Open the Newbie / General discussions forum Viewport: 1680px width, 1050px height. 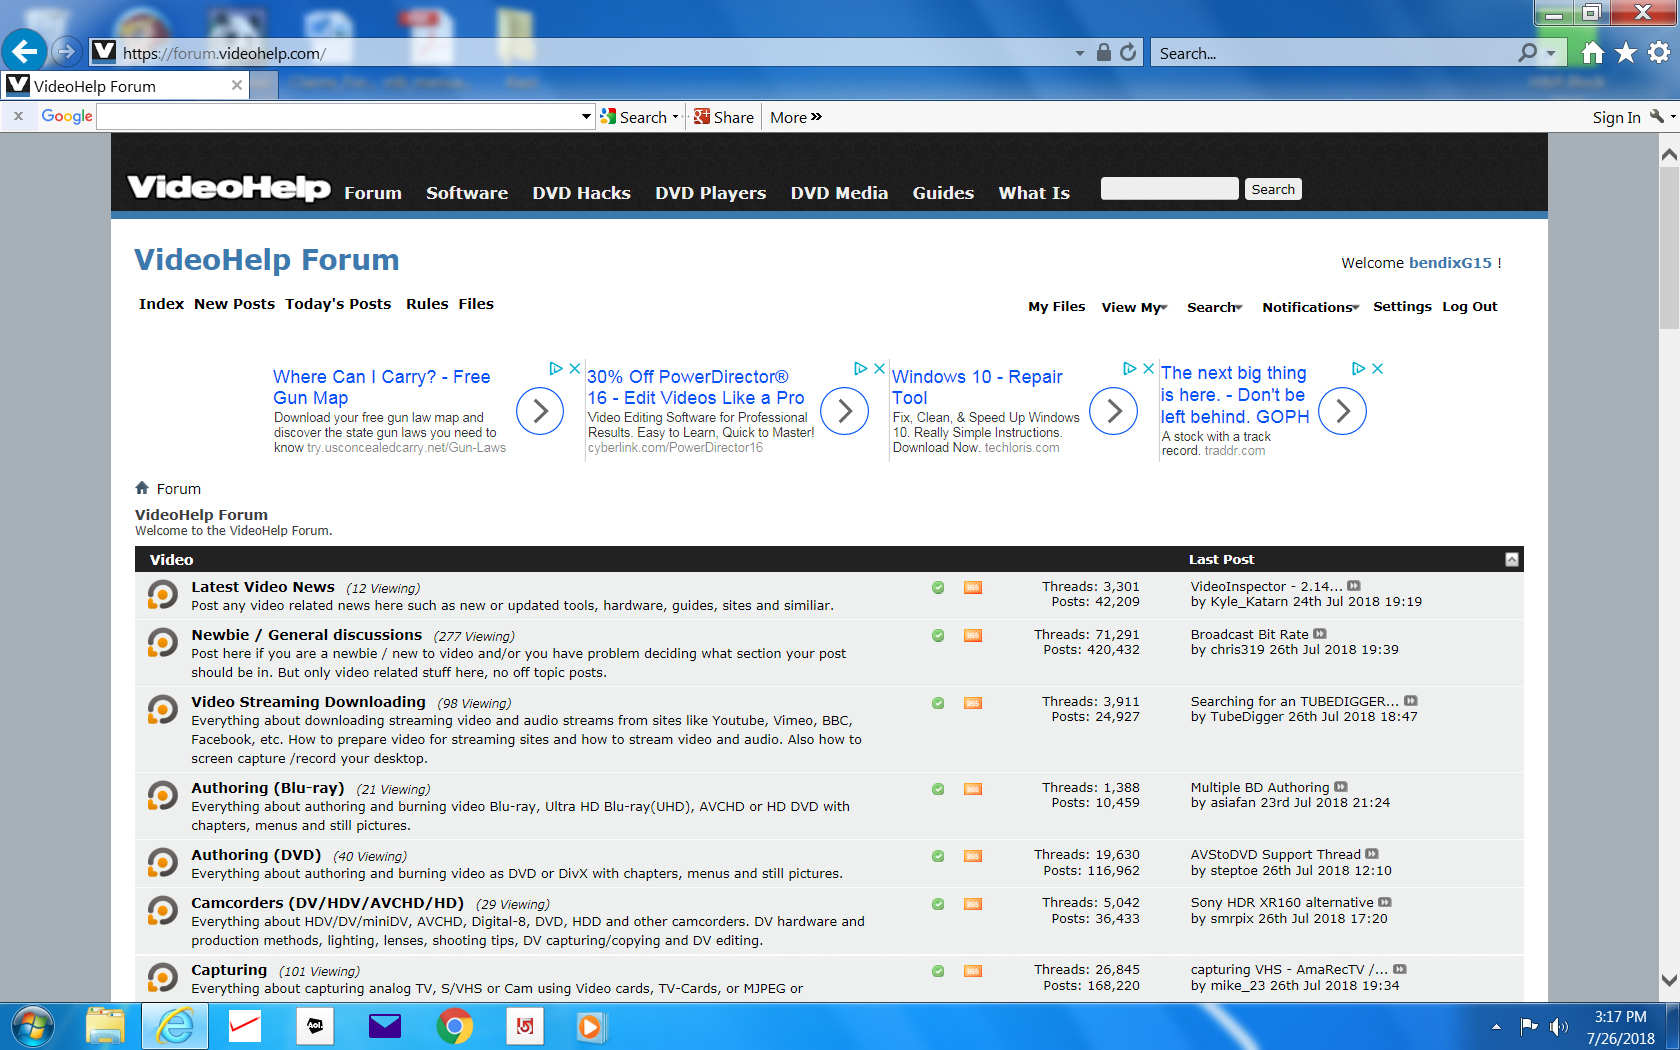307,635
